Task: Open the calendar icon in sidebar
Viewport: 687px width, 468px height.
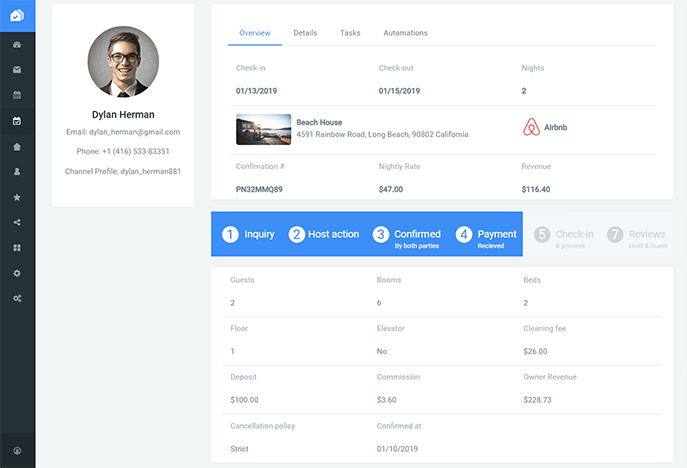Action: point(17,95)
